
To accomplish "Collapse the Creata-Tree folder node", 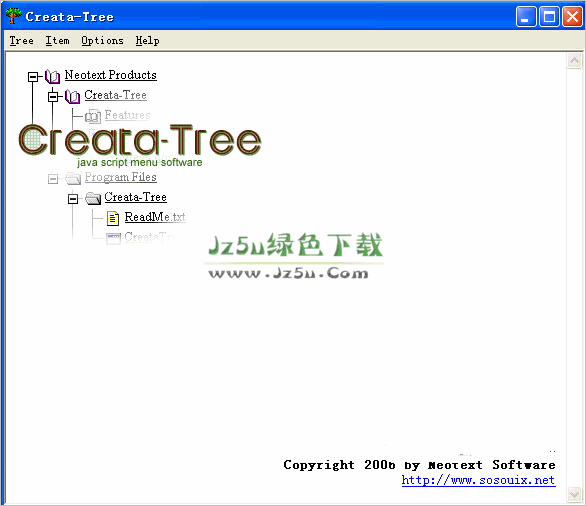I will pos(73,199).
